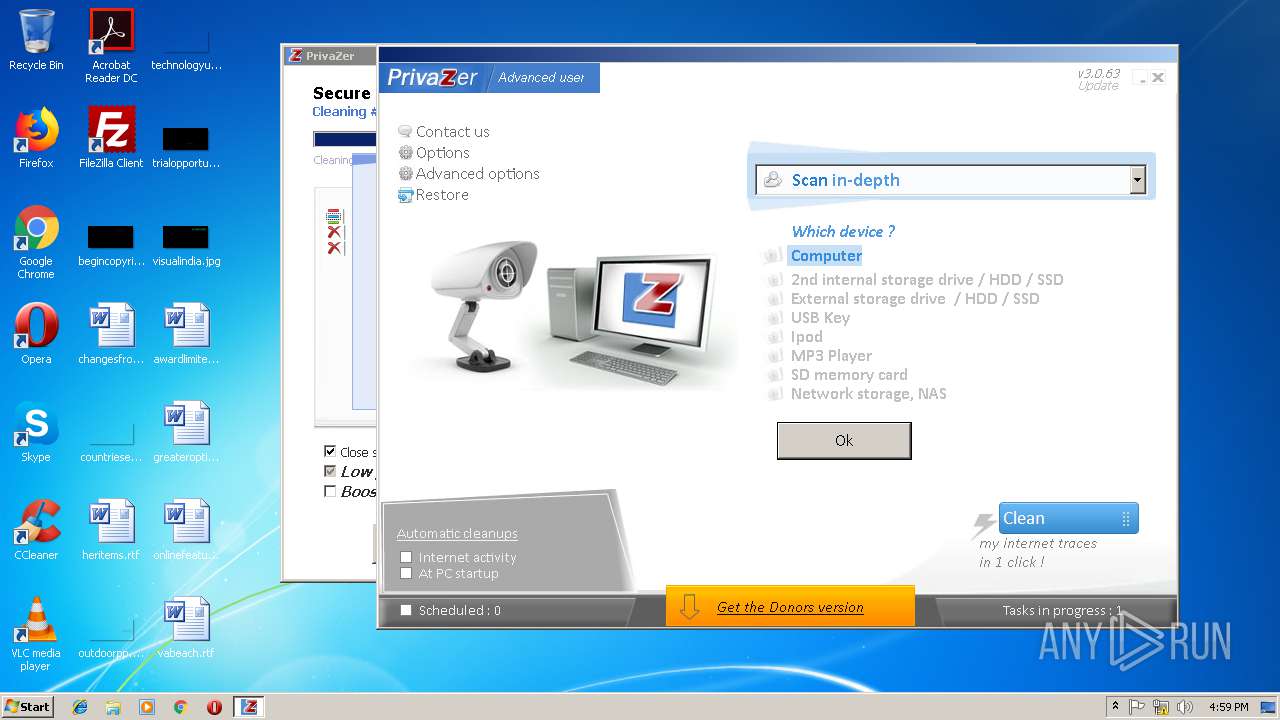Select SD memory card option
The height and width of the screenshot is (720, 1280).
click(x=849, y=374)
